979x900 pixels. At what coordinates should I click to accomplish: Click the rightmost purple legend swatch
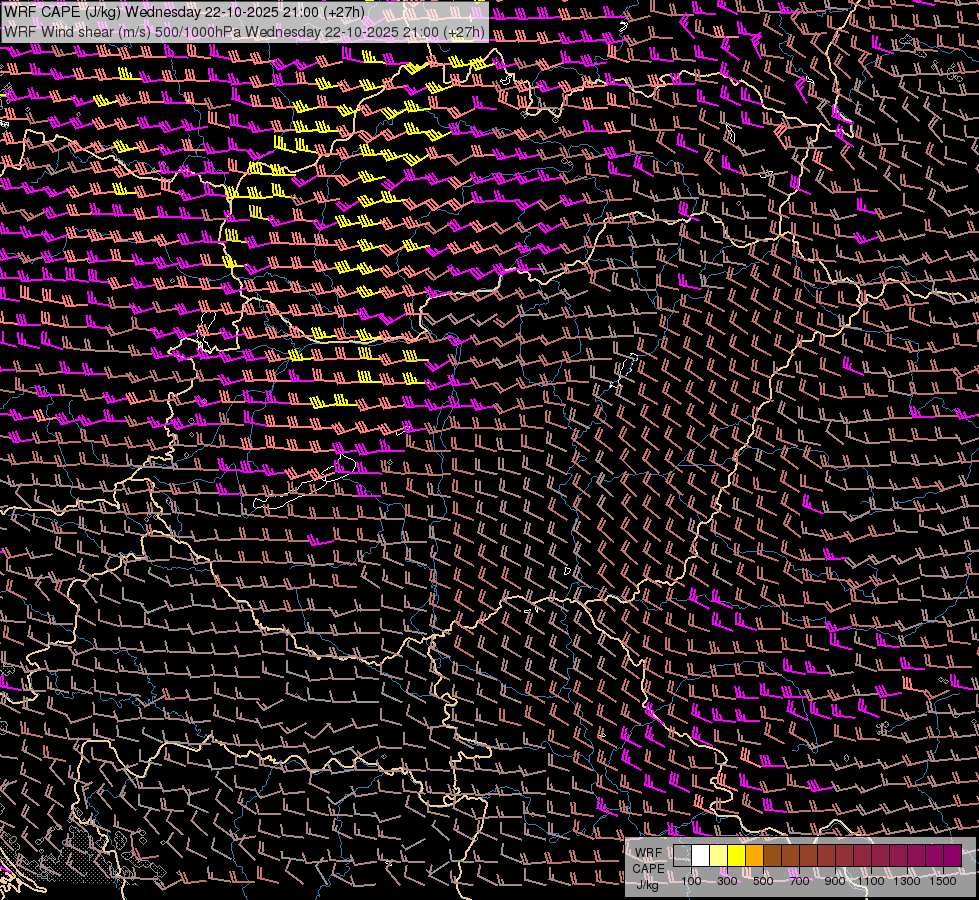click(x=952, y=856)
